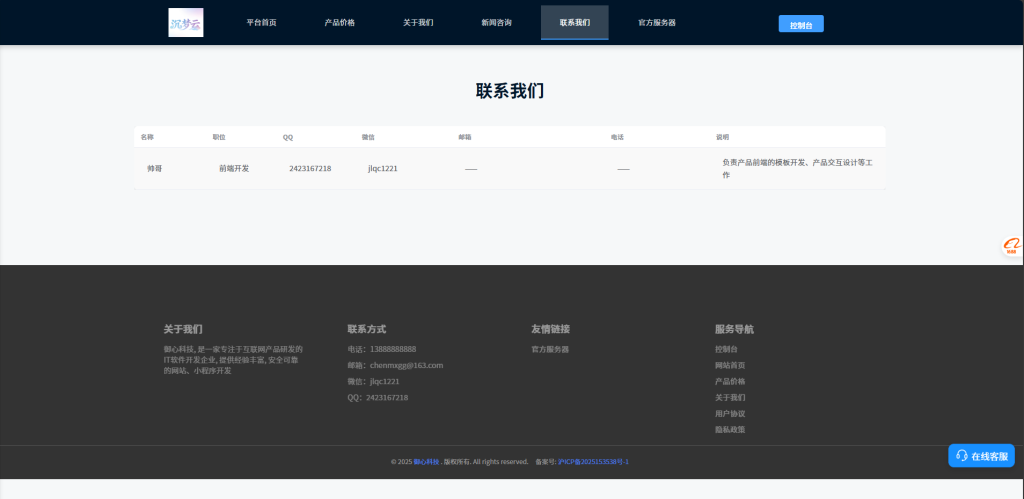
Task: Open the 隐私政策 footer link
Action: 730,430
